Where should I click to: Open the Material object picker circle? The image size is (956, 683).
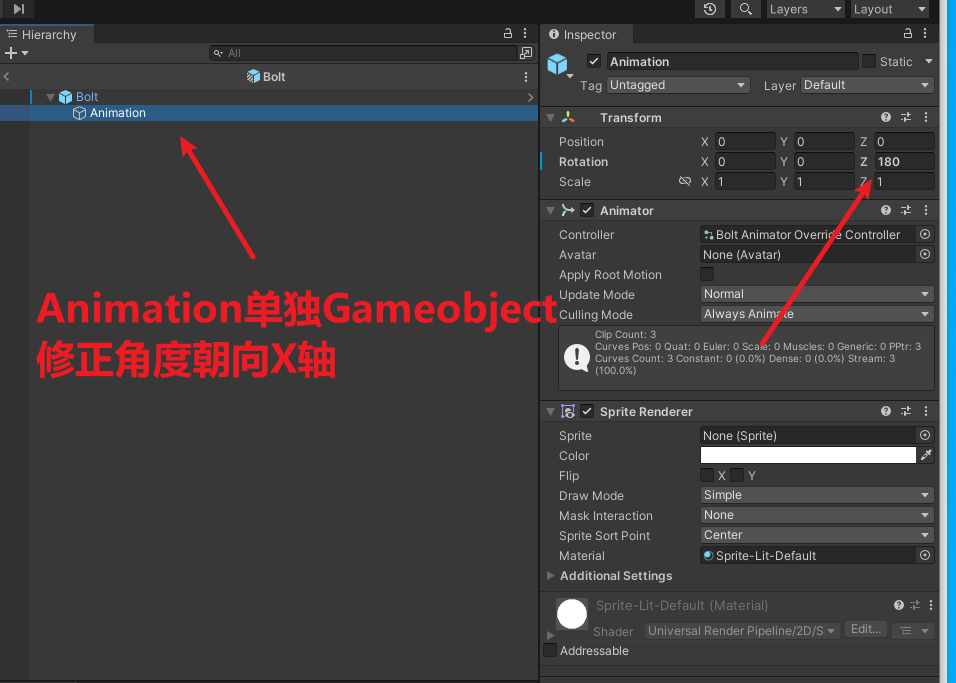[925, 556]
